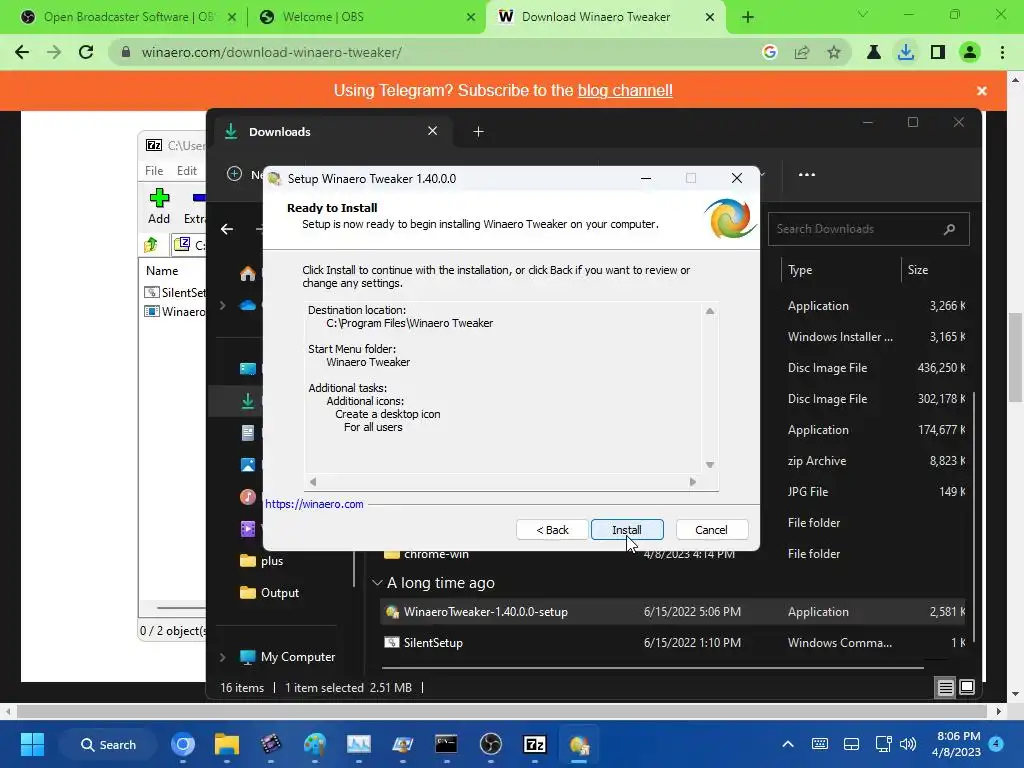This screenshot has width=1024, height=768.
Task: Add a new tab in File Explorer
Action: (478, 132)
